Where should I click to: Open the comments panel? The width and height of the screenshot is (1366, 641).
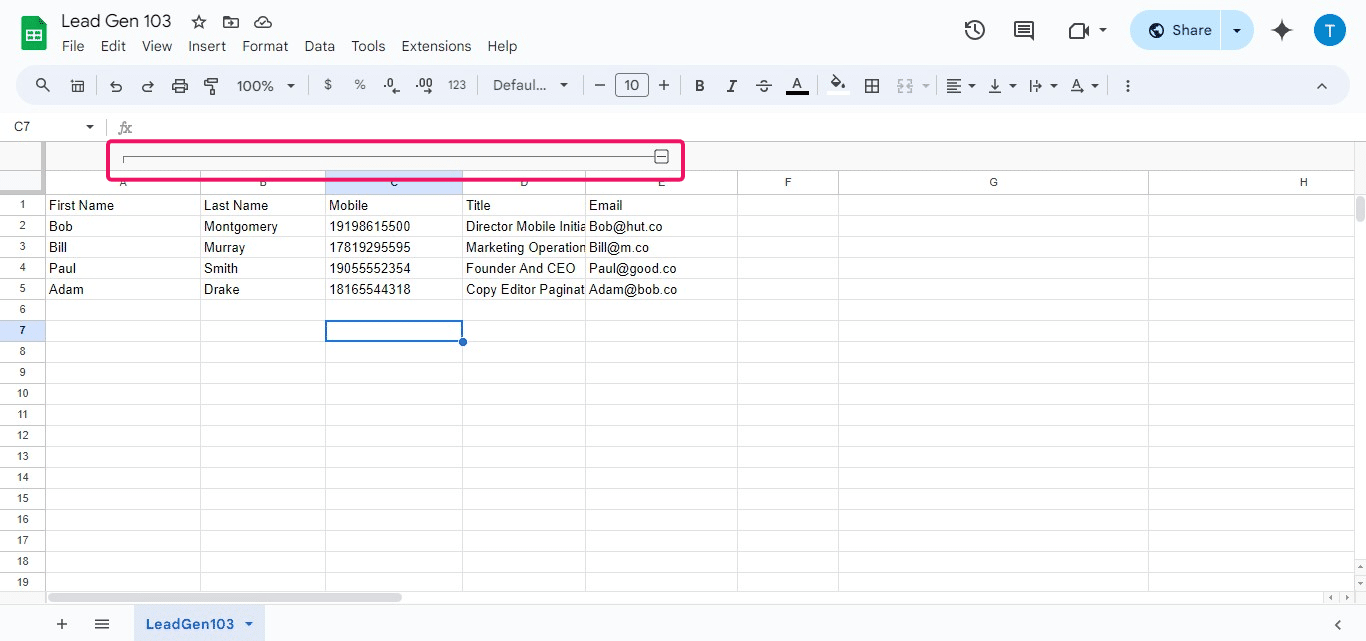point(1023,30)
